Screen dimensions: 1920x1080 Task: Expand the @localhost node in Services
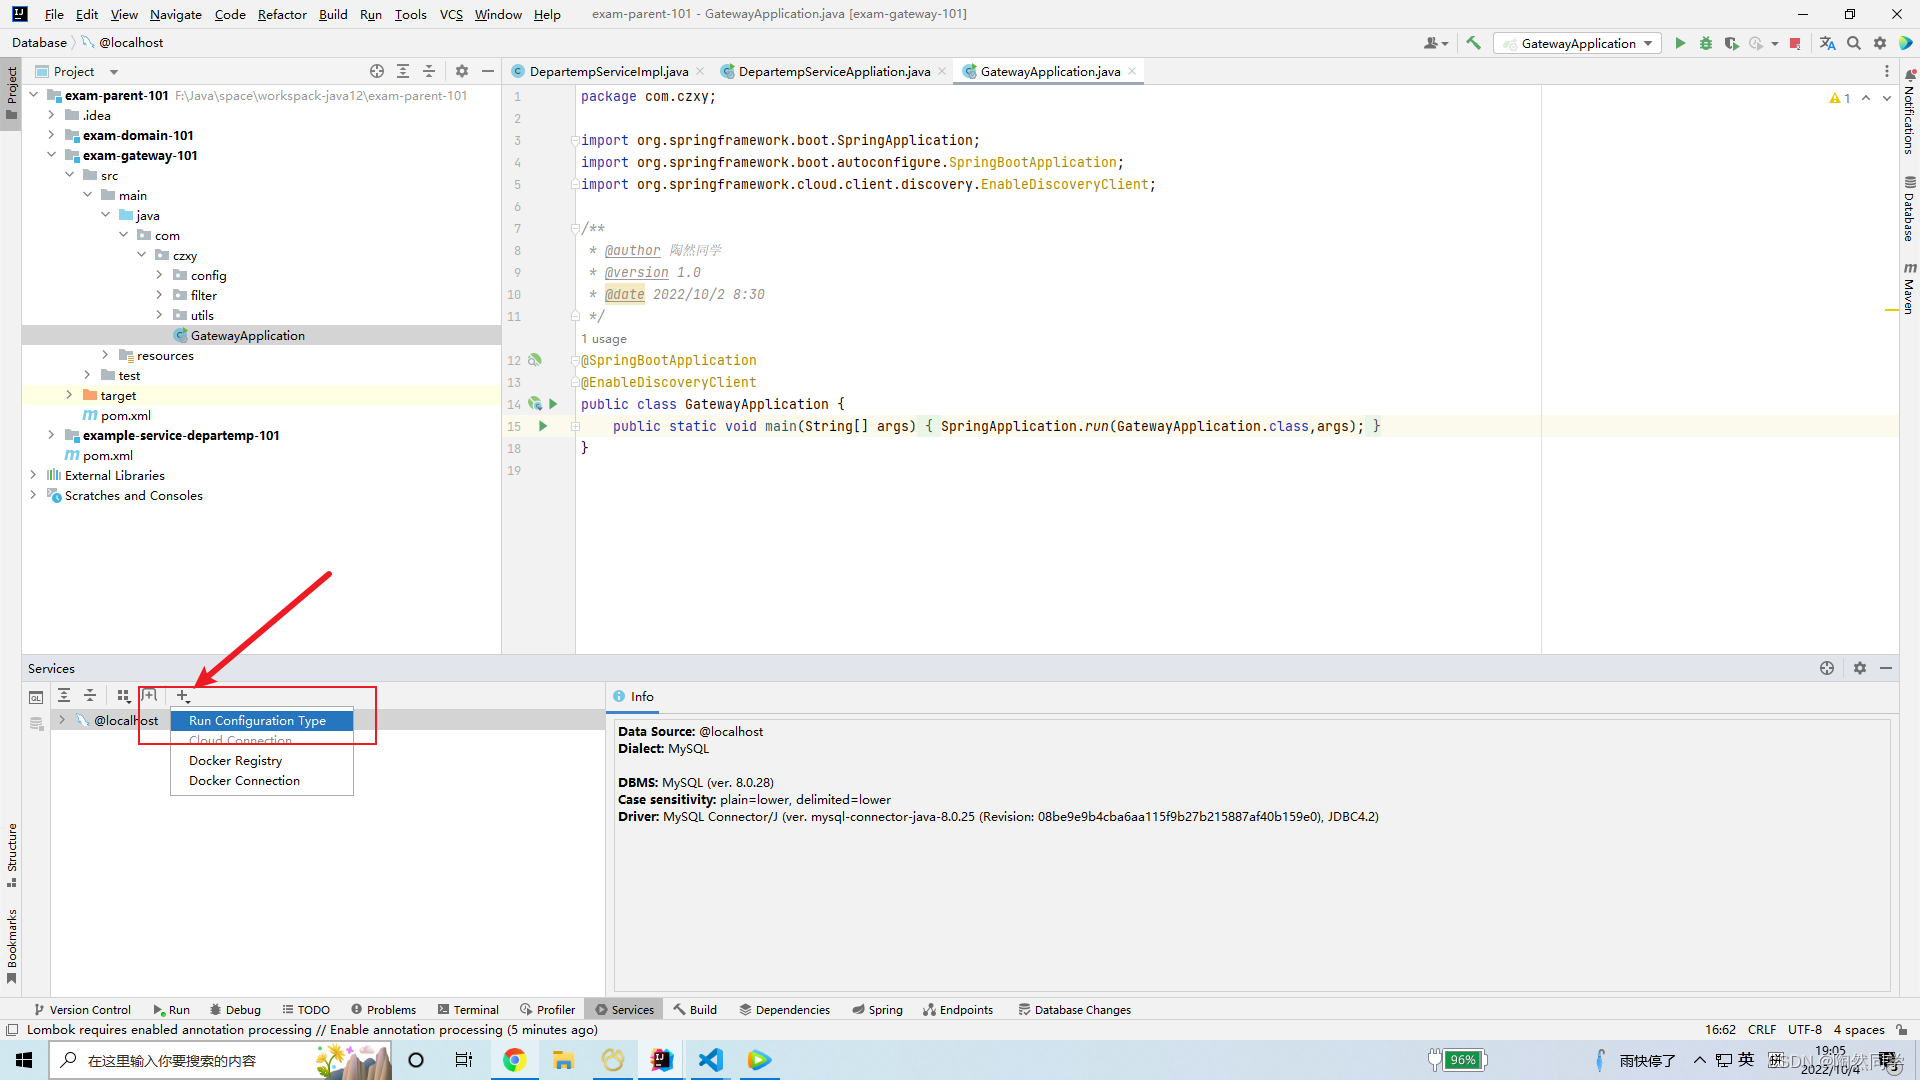[x=62, y=719]
